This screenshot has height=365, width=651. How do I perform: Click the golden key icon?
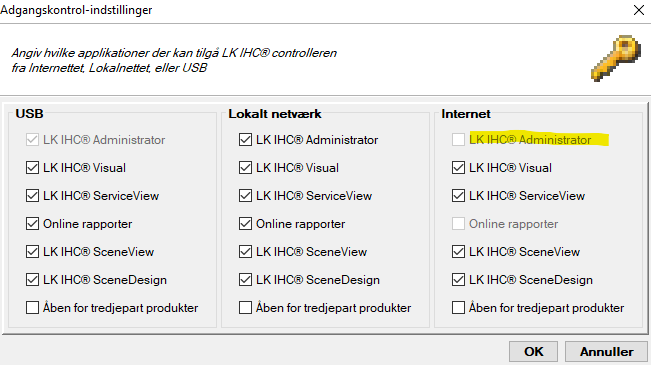pyautogui.click(x=616, y=58)
